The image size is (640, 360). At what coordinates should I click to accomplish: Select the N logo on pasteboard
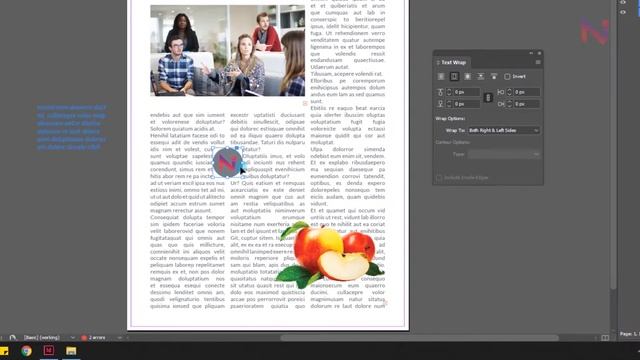(x=594, y=31)
